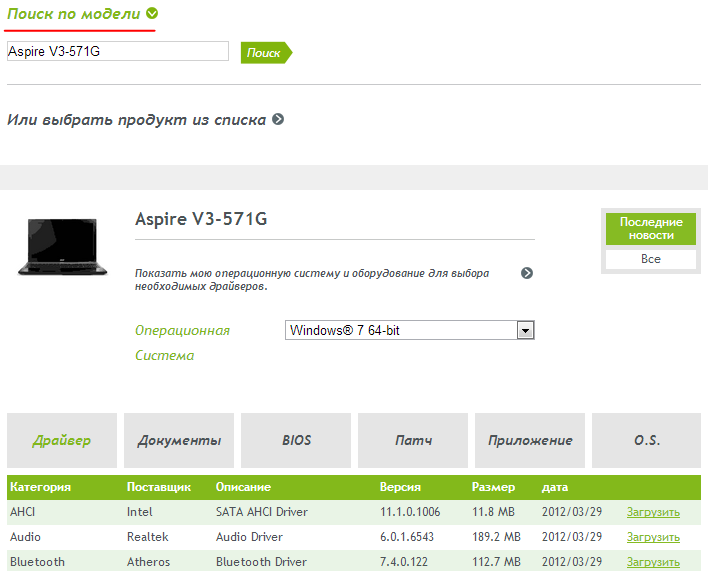708x571 pixels.
Task: Click the Aspire V3-571G laptop thumbnail
Action: click(x=62, y=246)
